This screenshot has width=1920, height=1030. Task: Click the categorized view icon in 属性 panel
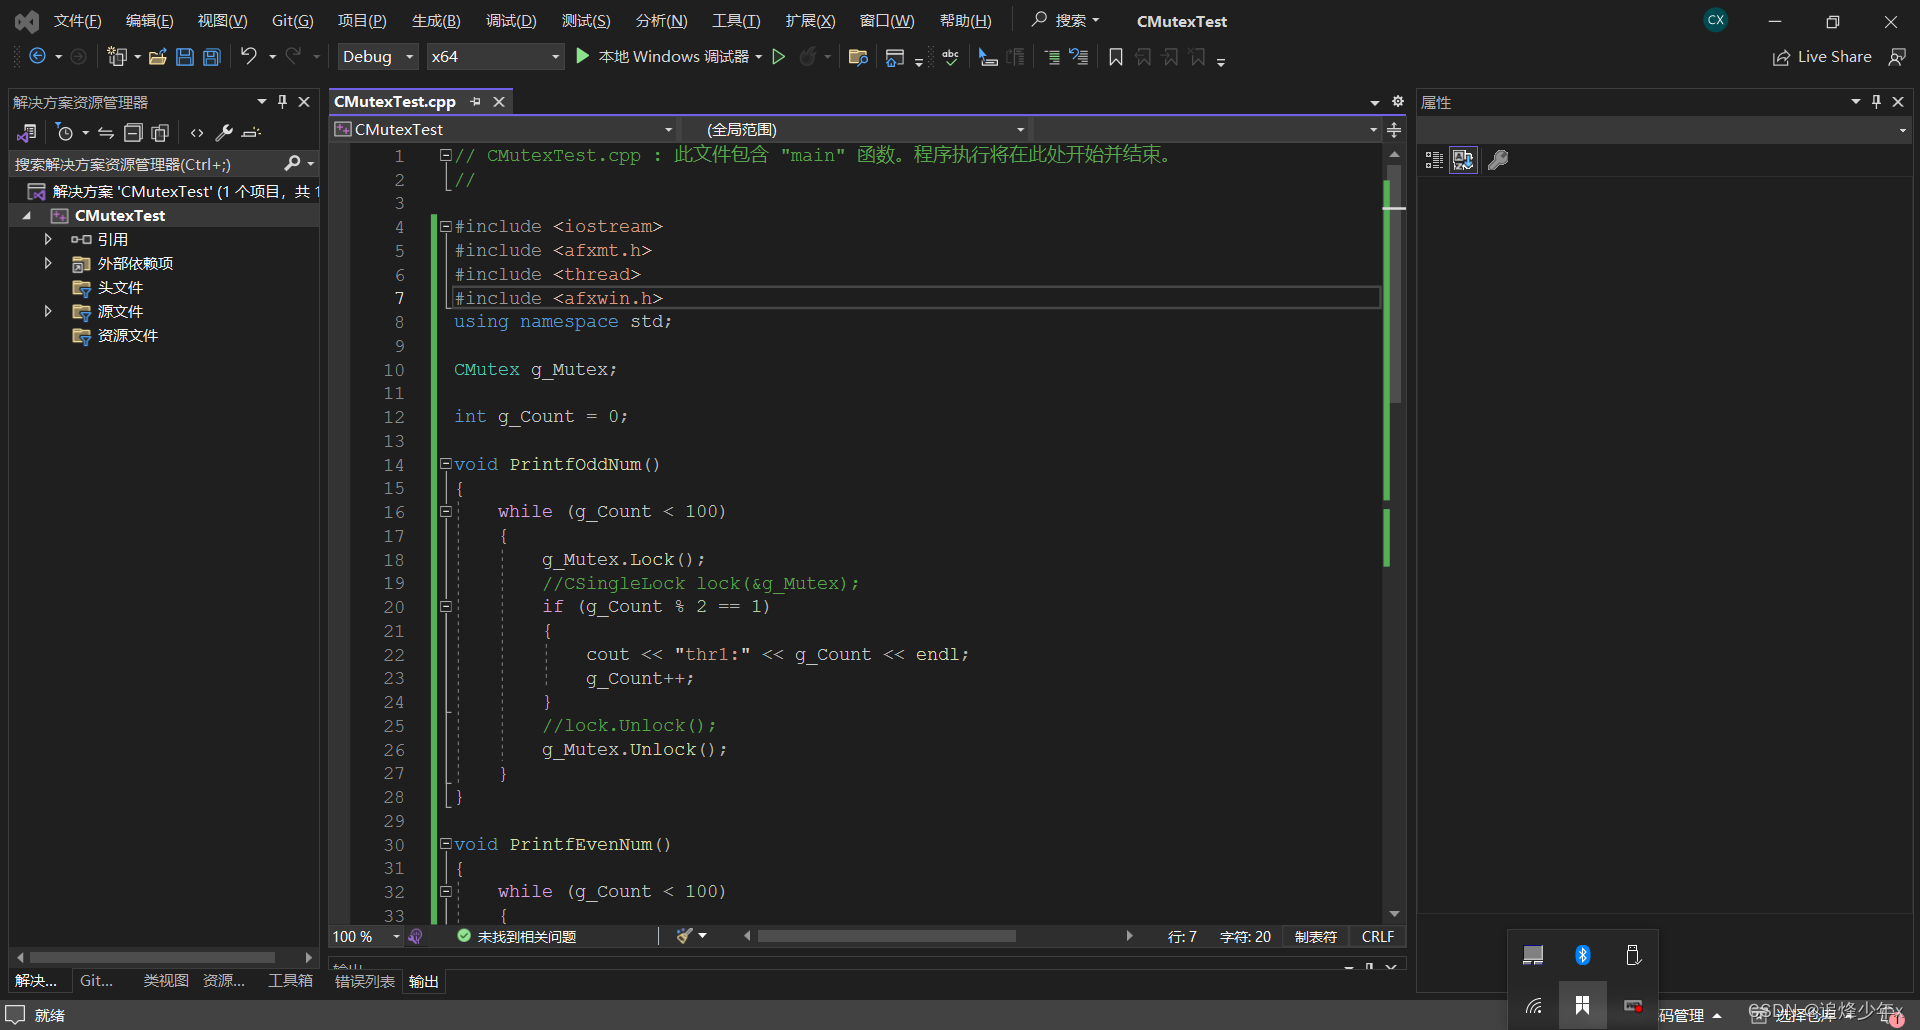[1434, 160]
